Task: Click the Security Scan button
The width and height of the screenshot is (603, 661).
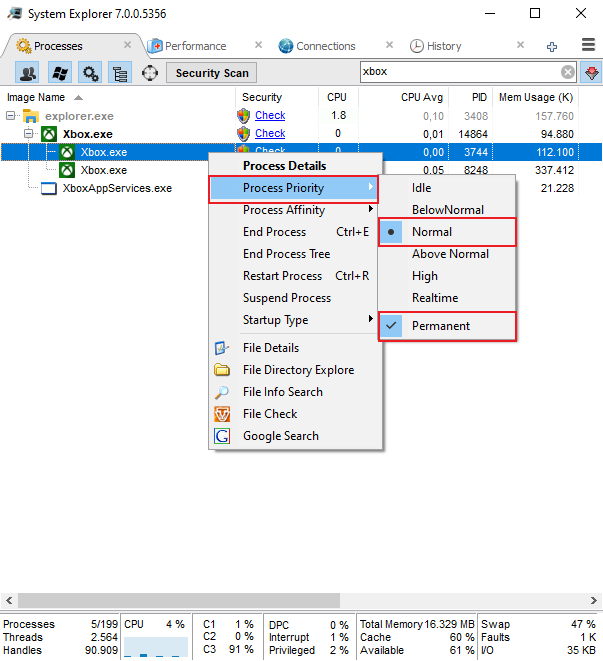Action: (212, 73)
